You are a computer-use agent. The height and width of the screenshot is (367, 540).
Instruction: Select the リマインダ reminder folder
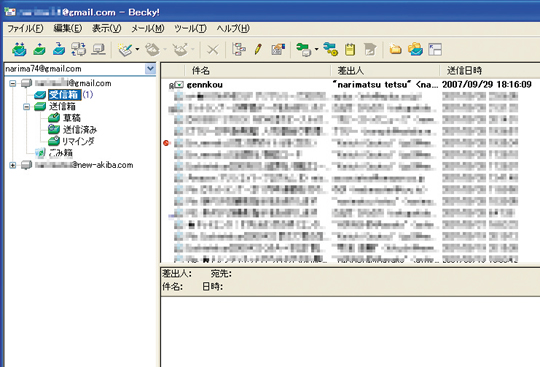(x=78, y=141)
